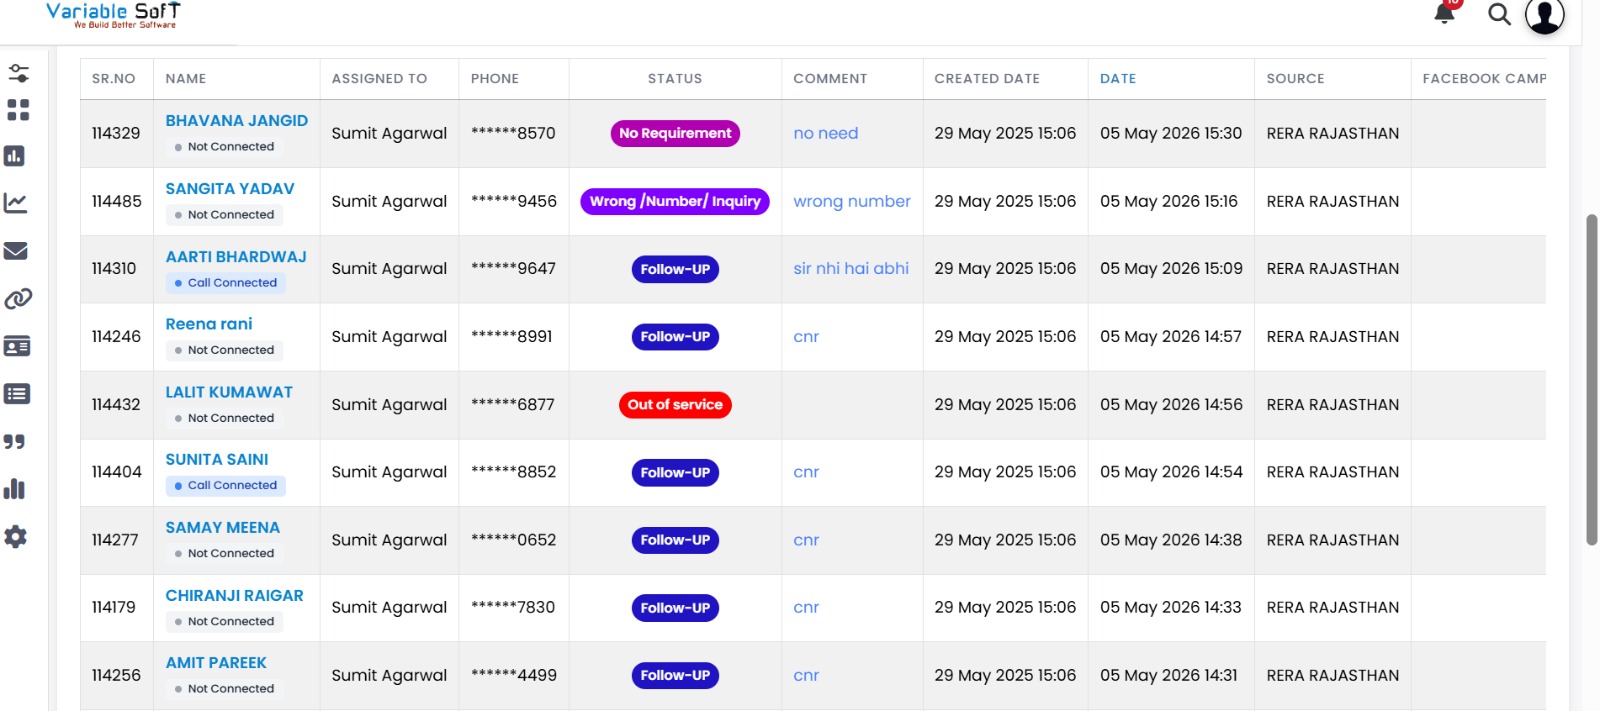Open the filter sliders sidebar icon
The image size is (1600, 711).
pyautogui.click(x=18, y=73)
